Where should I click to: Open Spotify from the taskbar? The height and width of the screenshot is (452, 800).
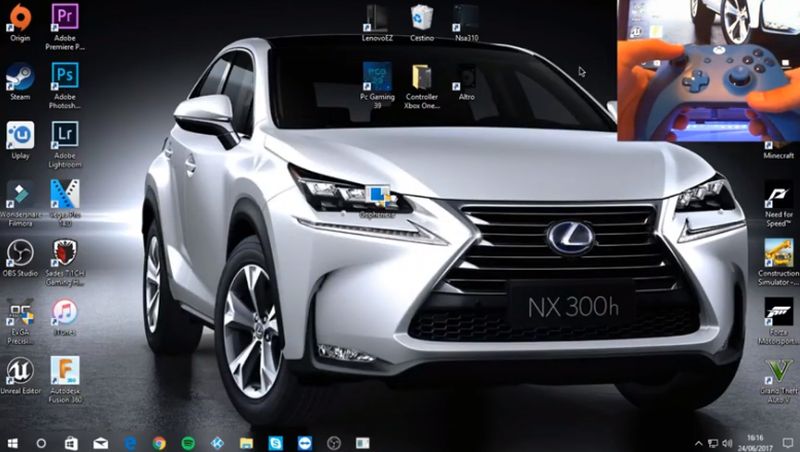pos(188,443)
